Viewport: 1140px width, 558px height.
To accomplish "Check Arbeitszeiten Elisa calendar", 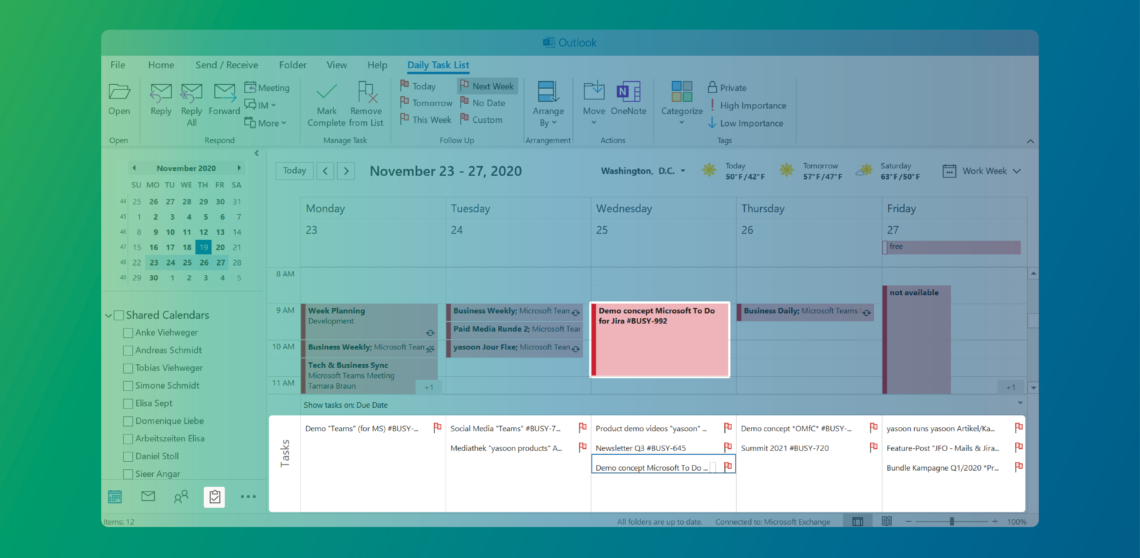I will coord(128,439).
